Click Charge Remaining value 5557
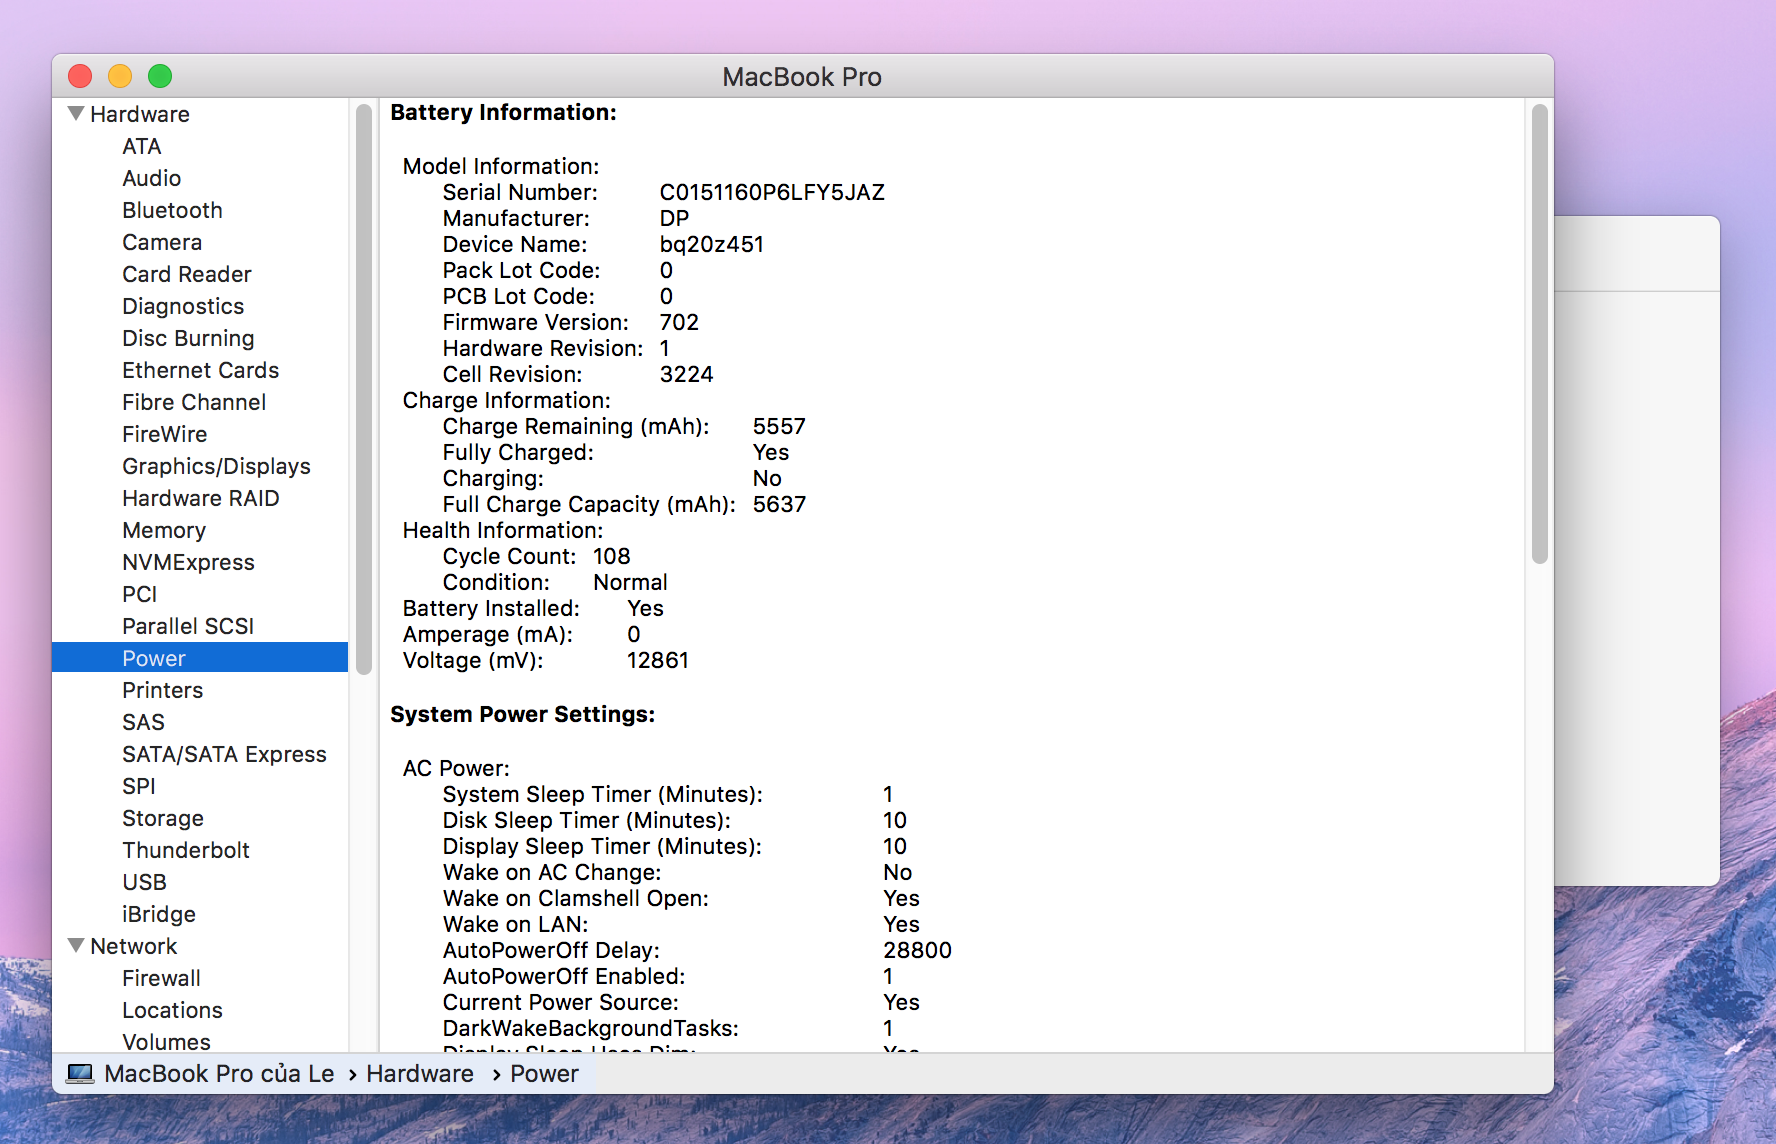The width and height of the screenshot is (1776, 1144). coord(779,426)
